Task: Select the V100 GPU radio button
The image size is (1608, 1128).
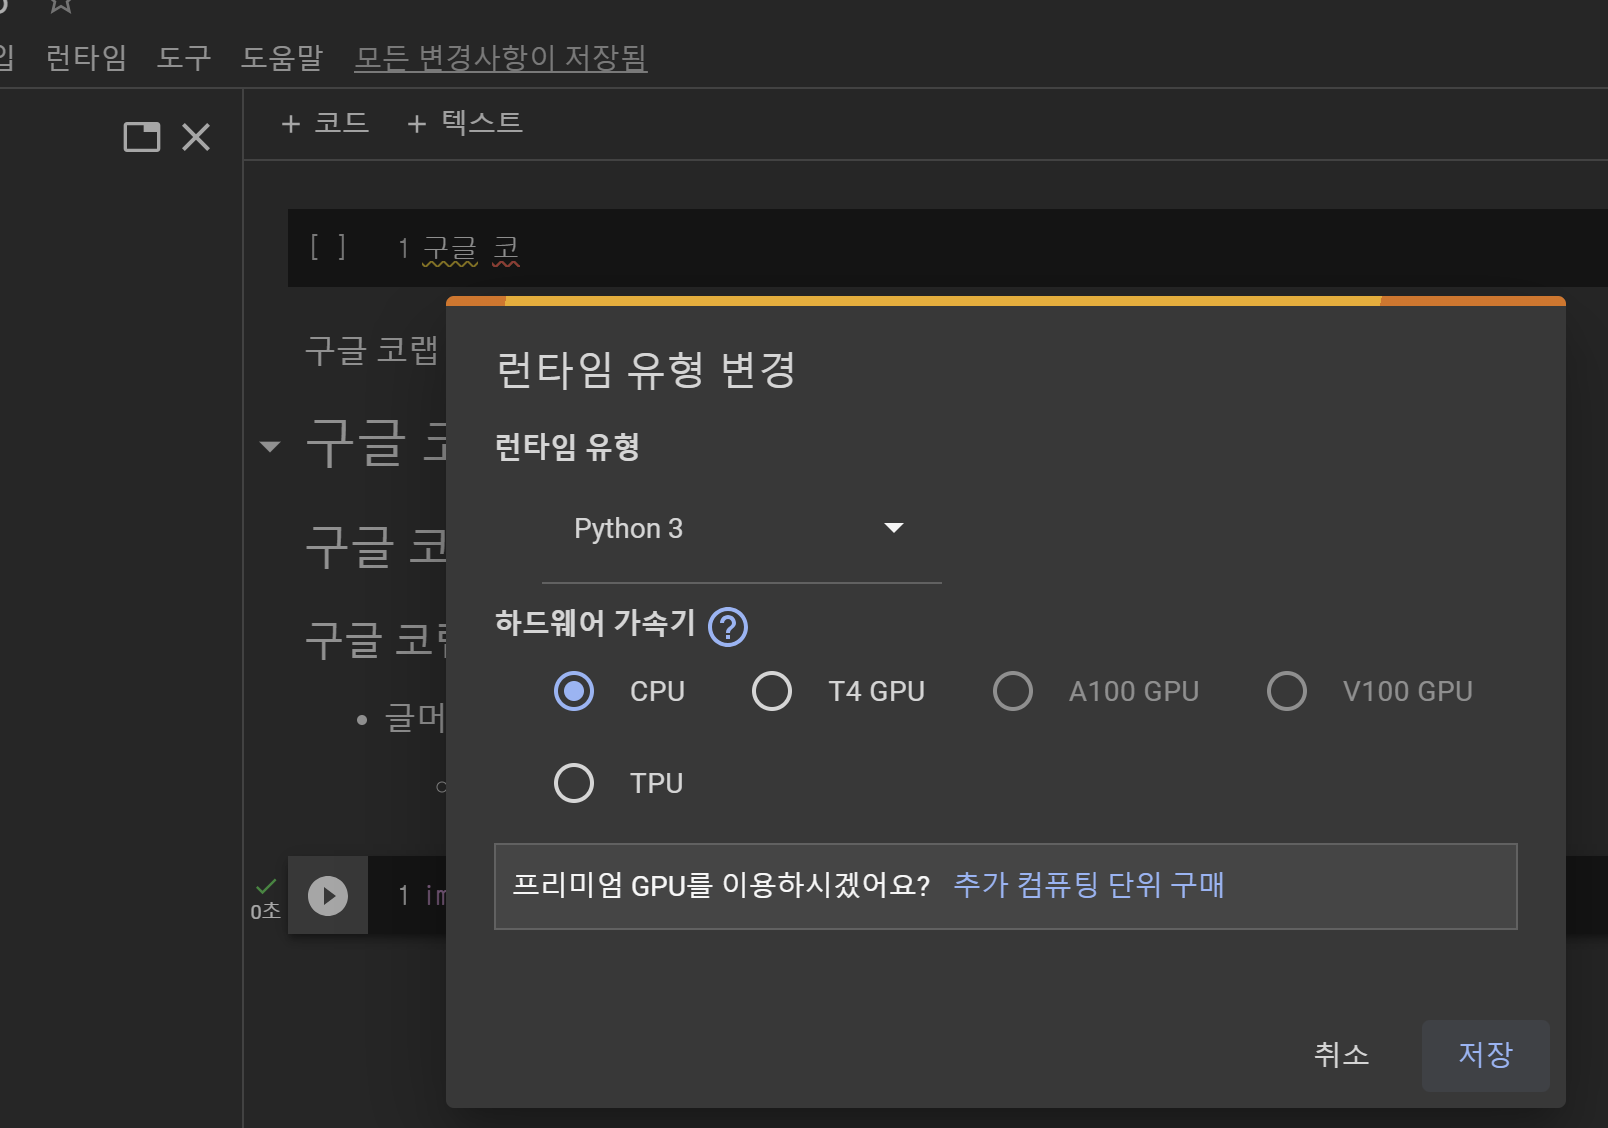Action: [x=1287, y=691]
